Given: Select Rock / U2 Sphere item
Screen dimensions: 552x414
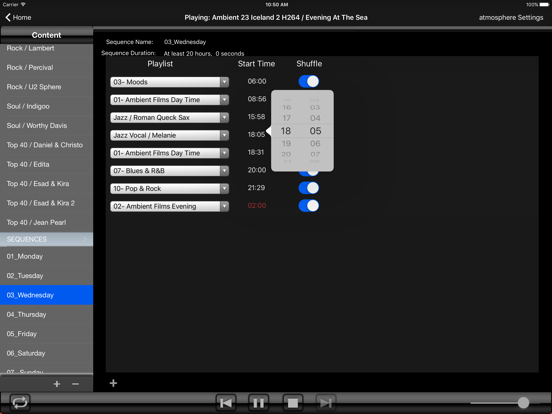Looking at the screenshot, I should 46,87.
